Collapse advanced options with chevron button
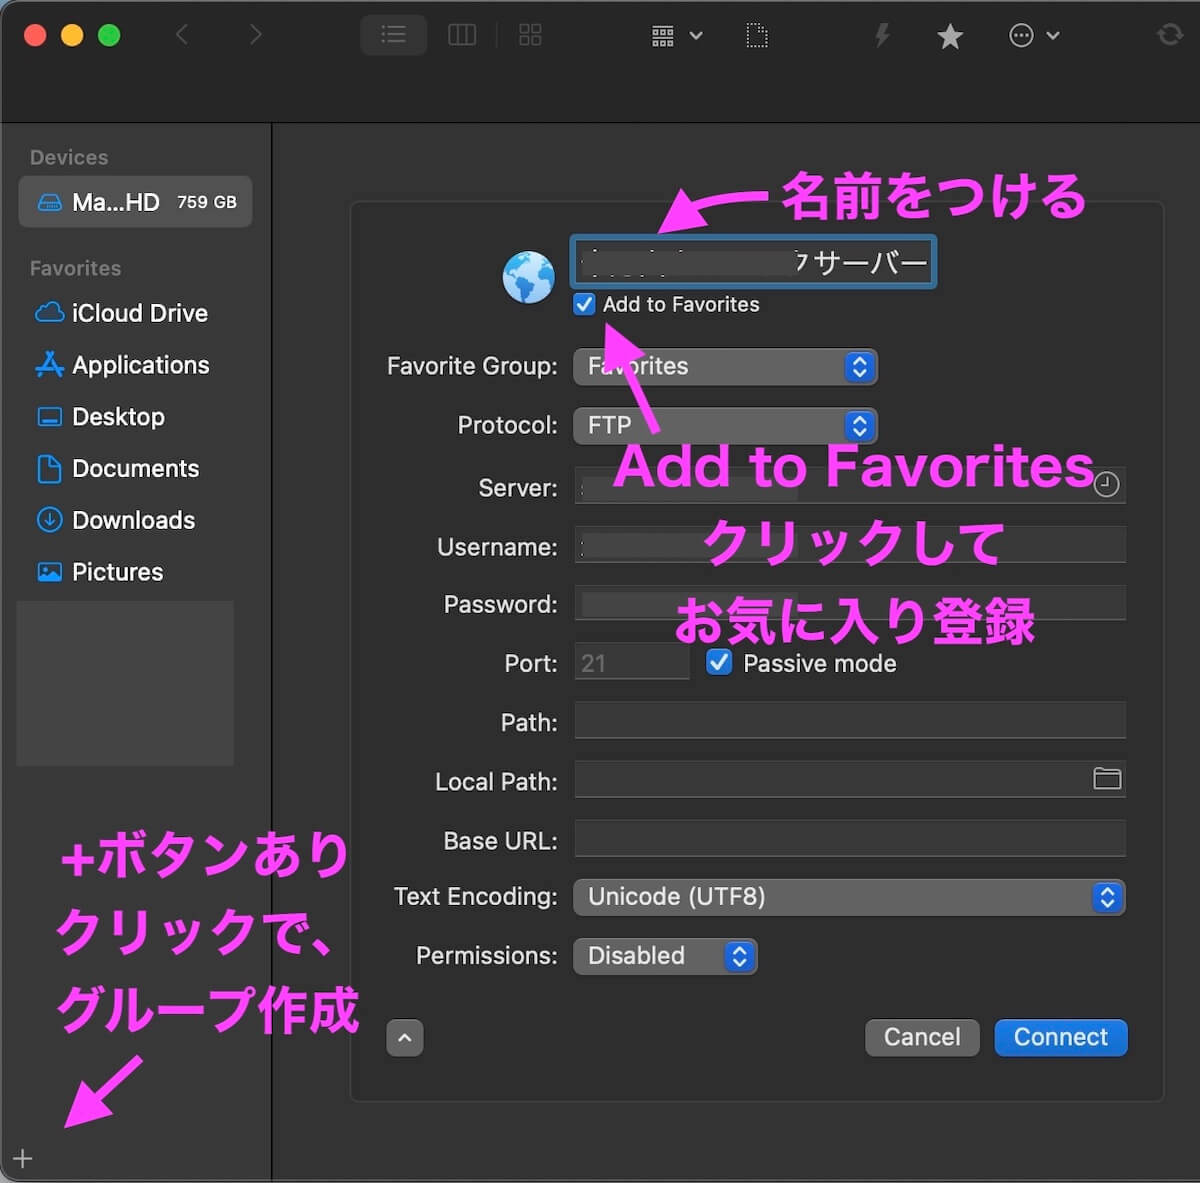The height and width of the screenshot is (1183, 1200). [x=405, y=1038]
